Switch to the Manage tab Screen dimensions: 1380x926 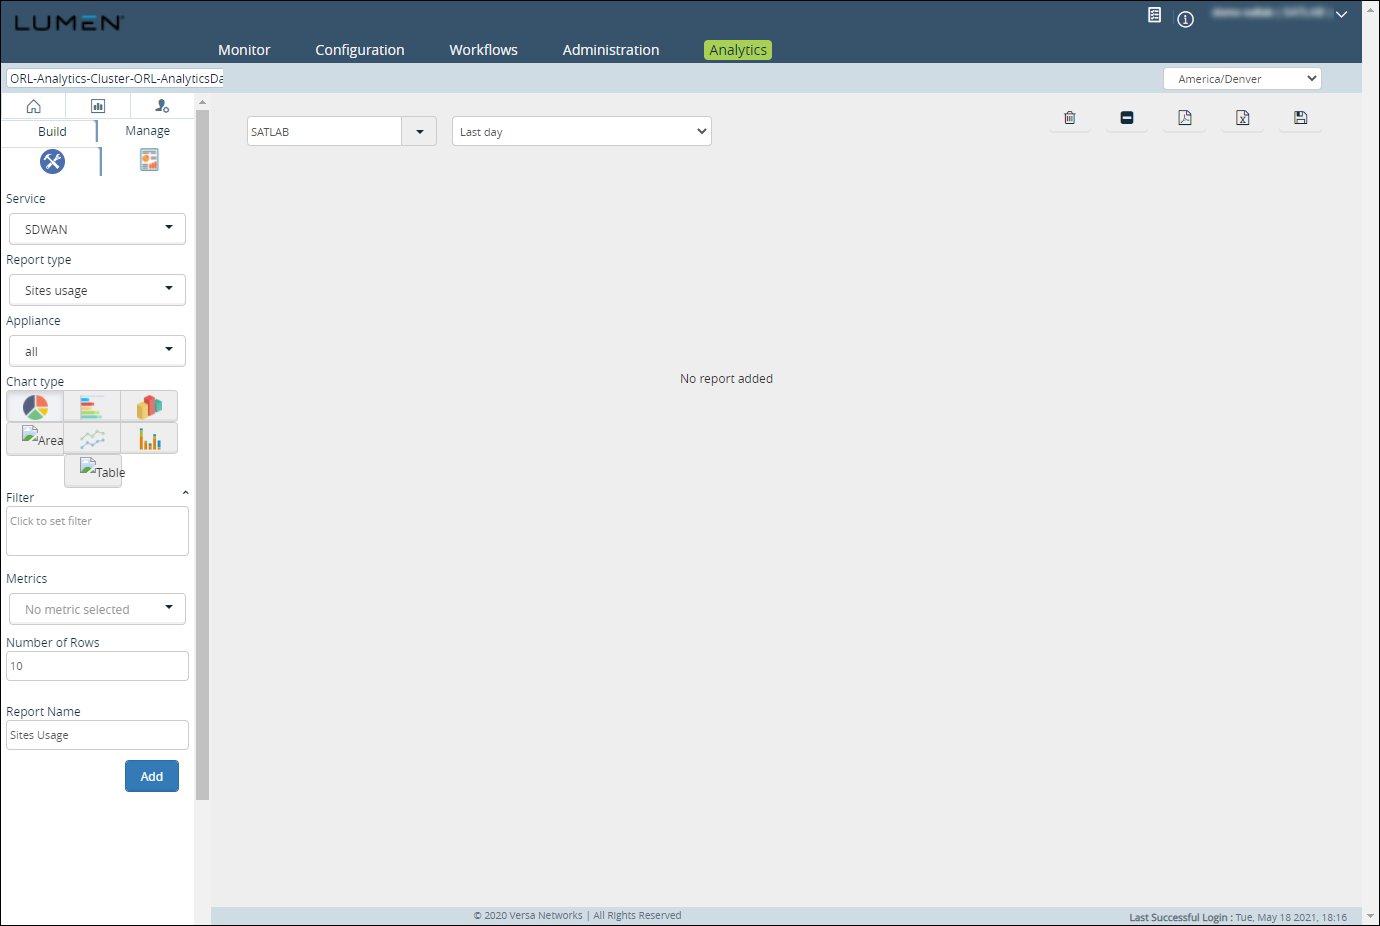146,130
